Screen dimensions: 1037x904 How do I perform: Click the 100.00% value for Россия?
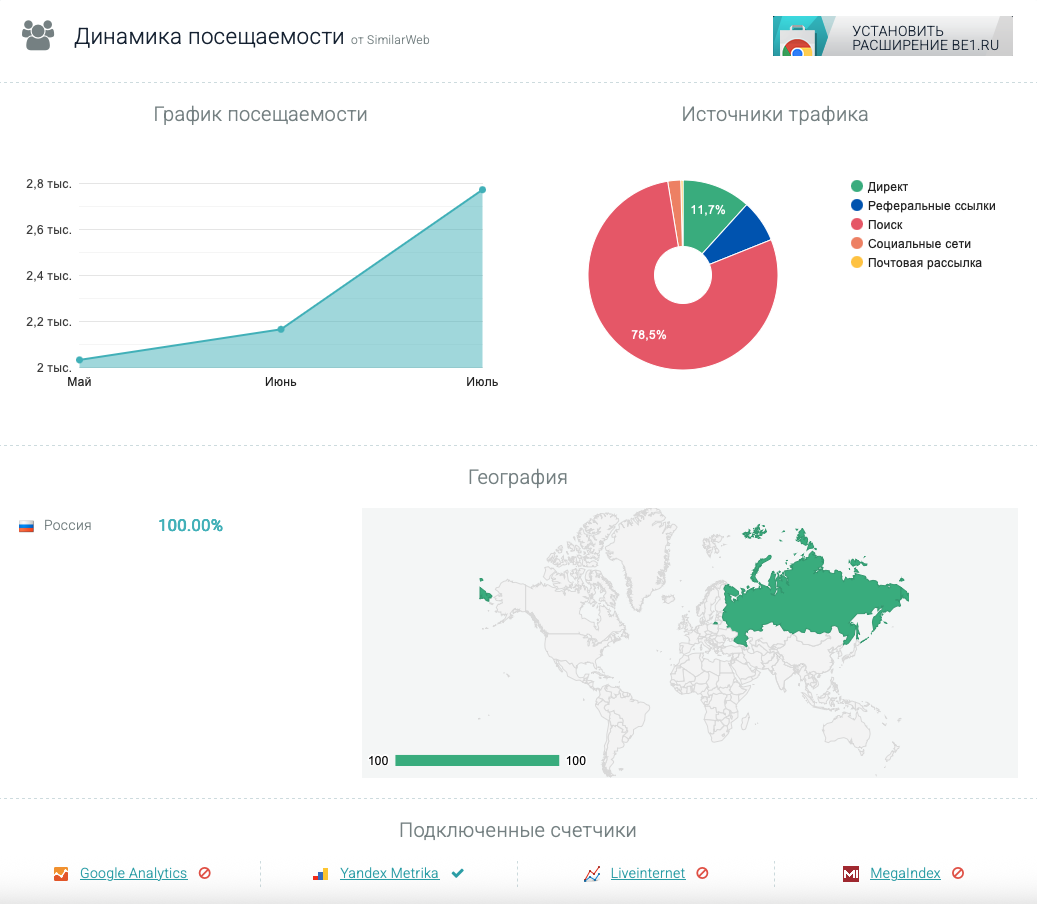point(190,526)
